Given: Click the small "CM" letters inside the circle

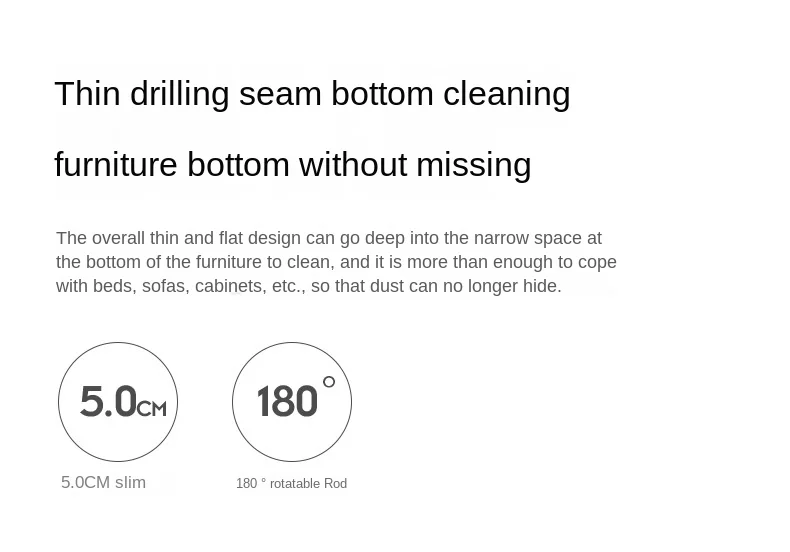Looking at the screenshot, I should [151, 408].
